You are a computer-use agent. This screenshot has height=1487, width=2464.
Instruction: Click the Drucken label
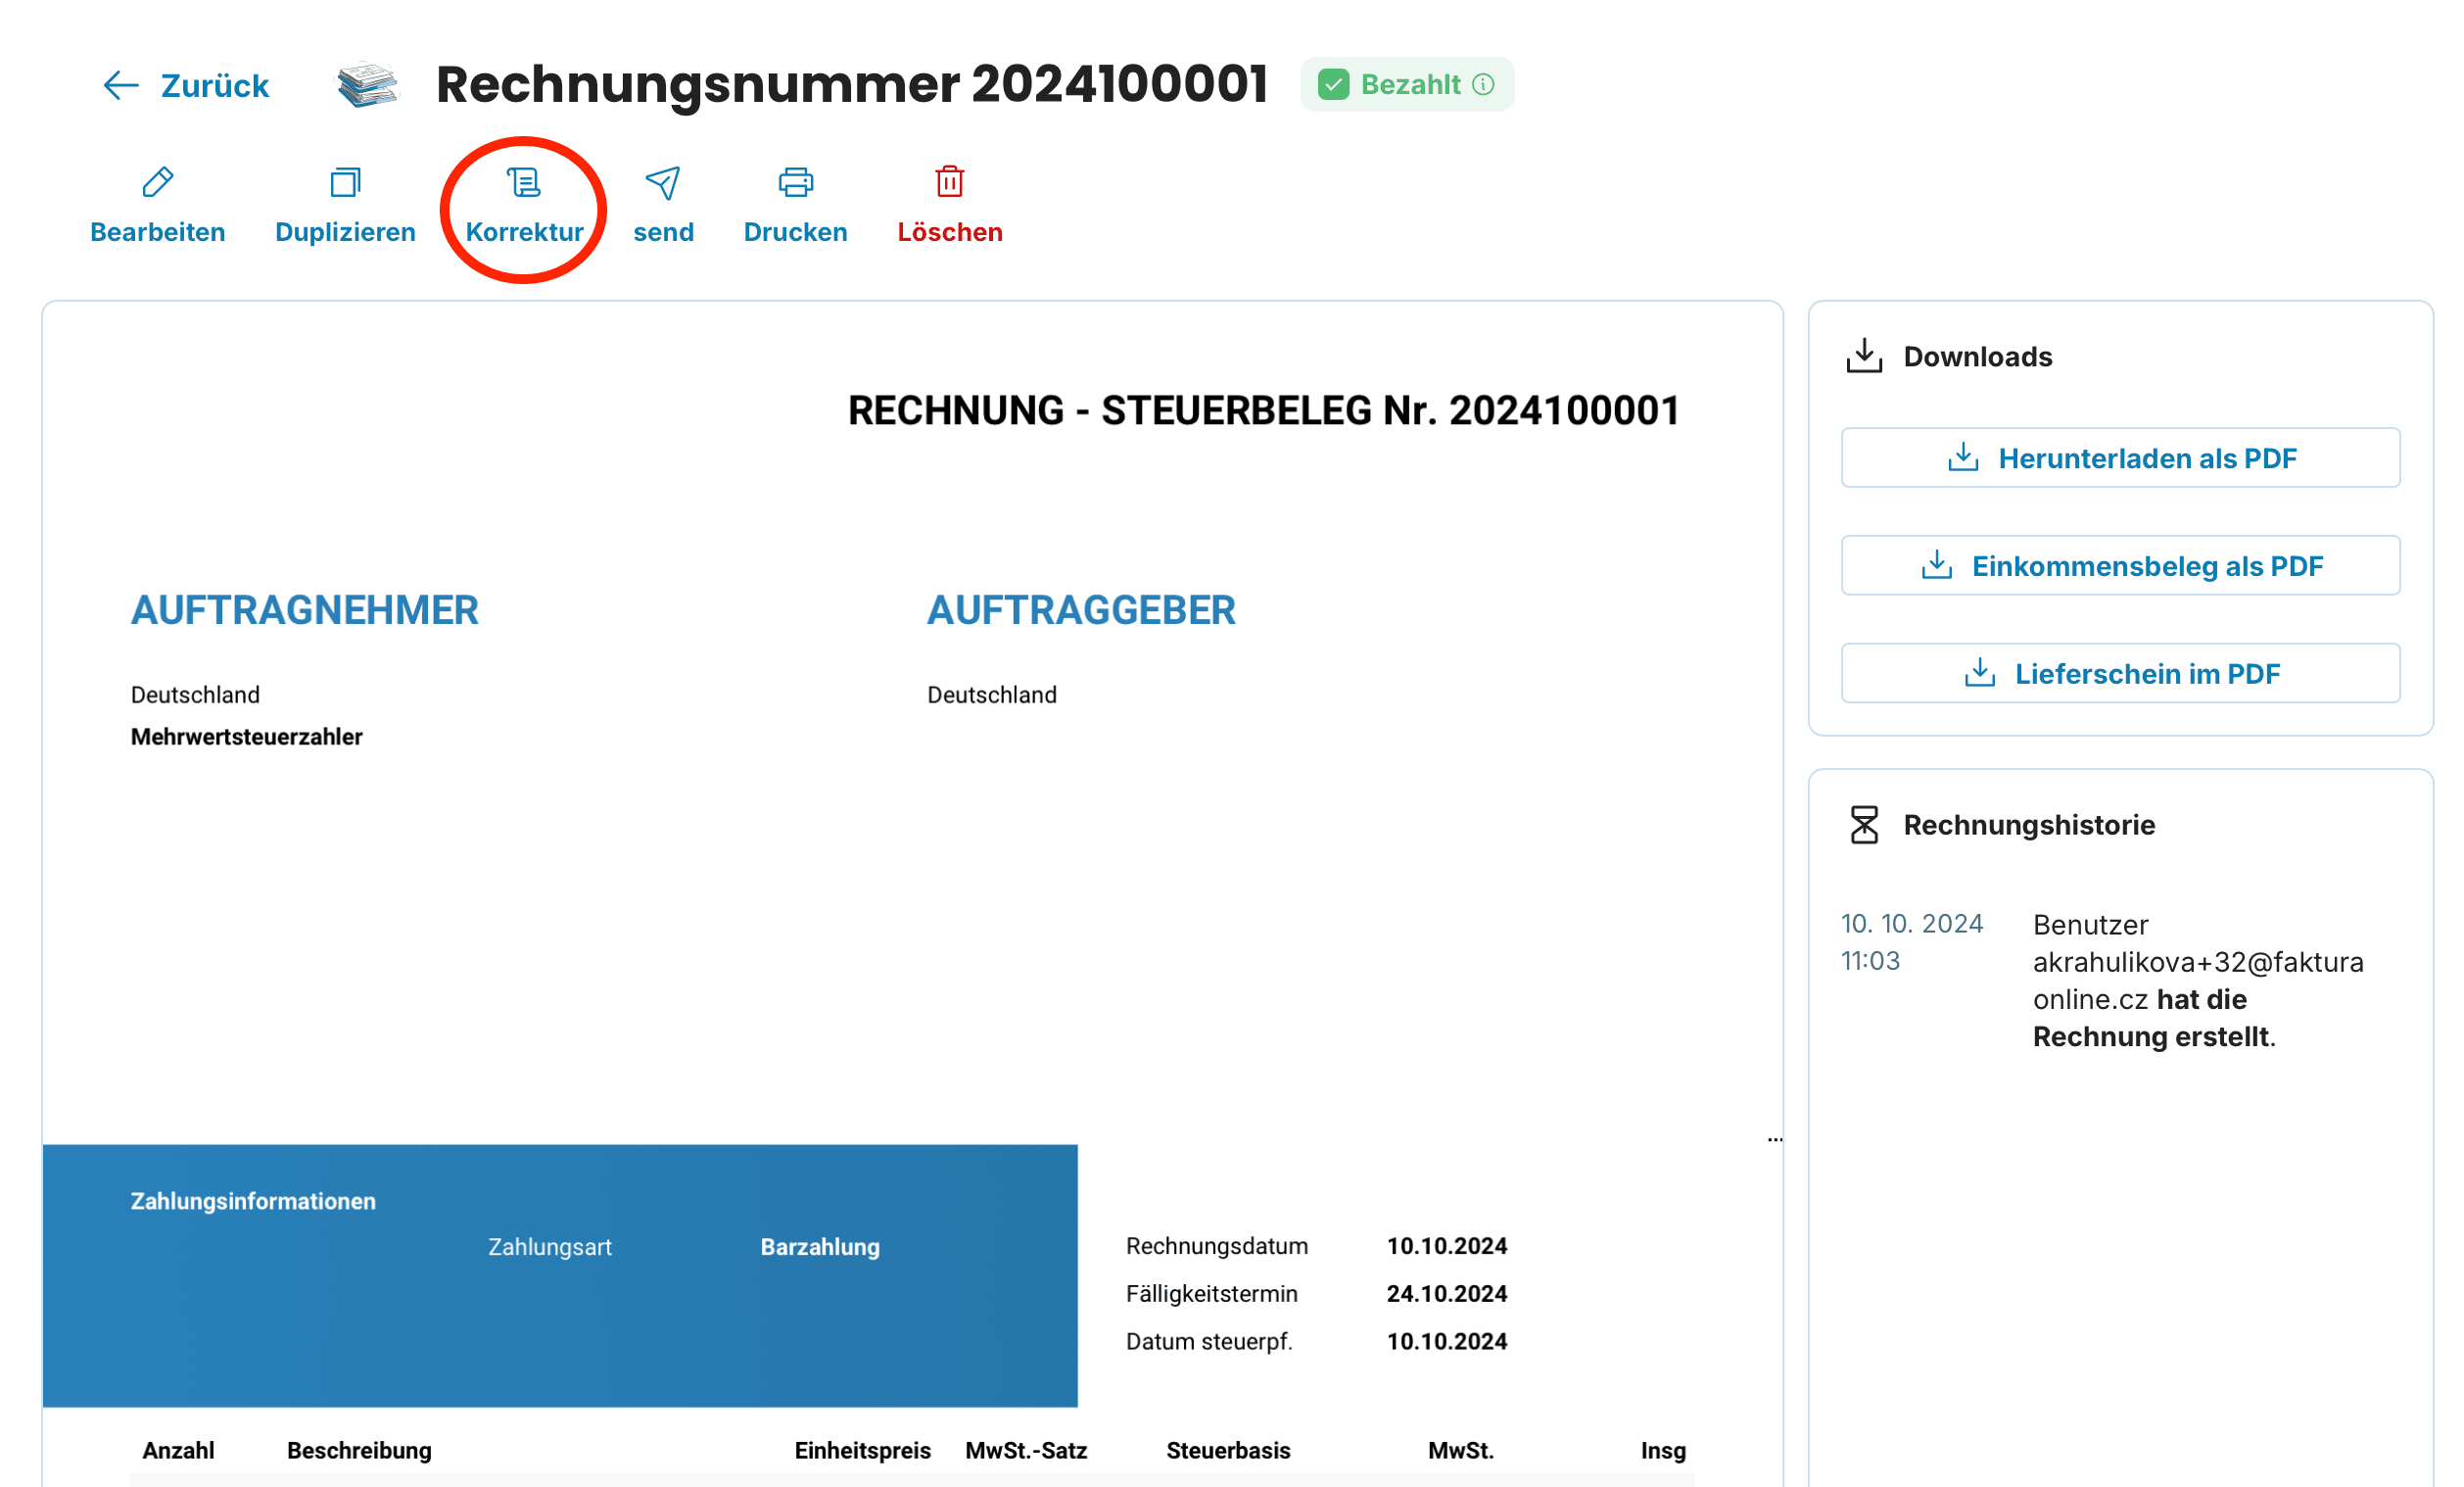pyautogui.click(x=795, y=232)
